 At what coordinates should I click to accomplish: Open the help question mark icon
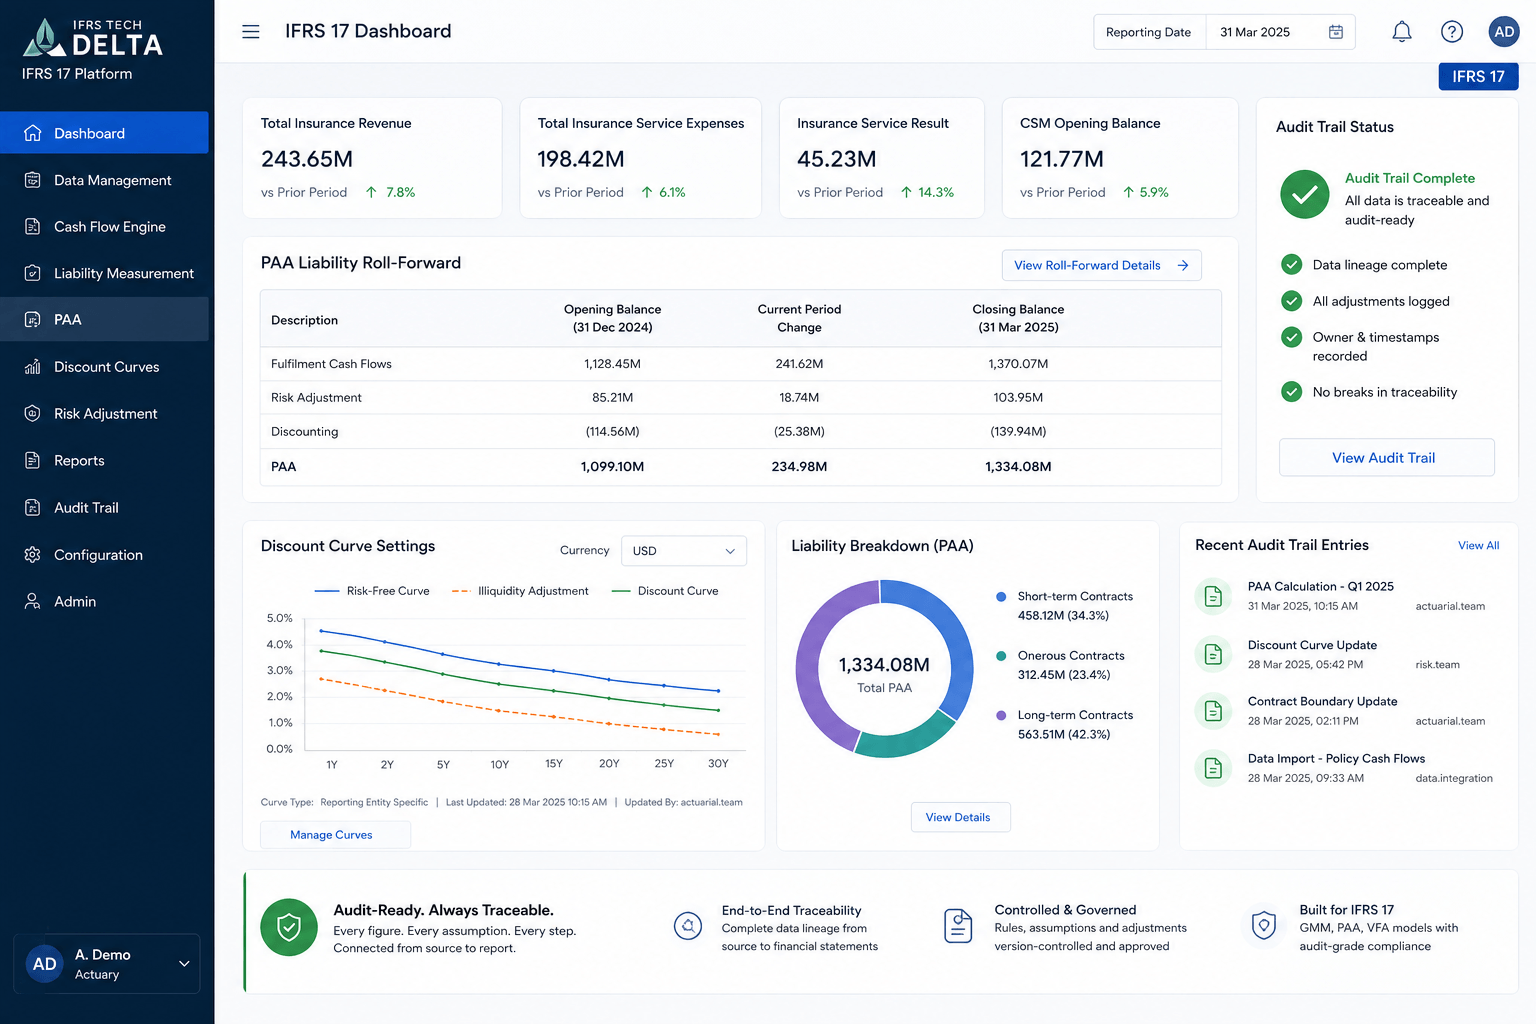(x=1452, y=32)
